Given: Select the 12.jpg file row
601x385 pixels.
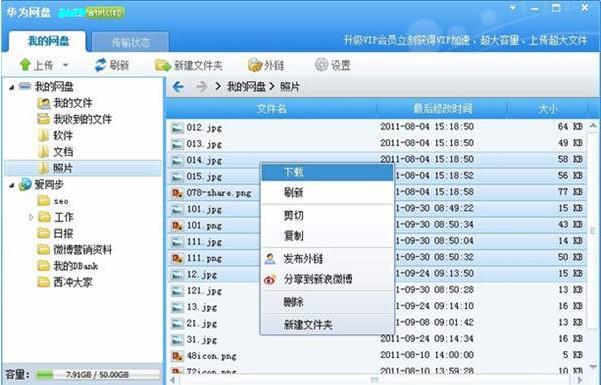Looking at the screenshot, I should coord(377,274).
